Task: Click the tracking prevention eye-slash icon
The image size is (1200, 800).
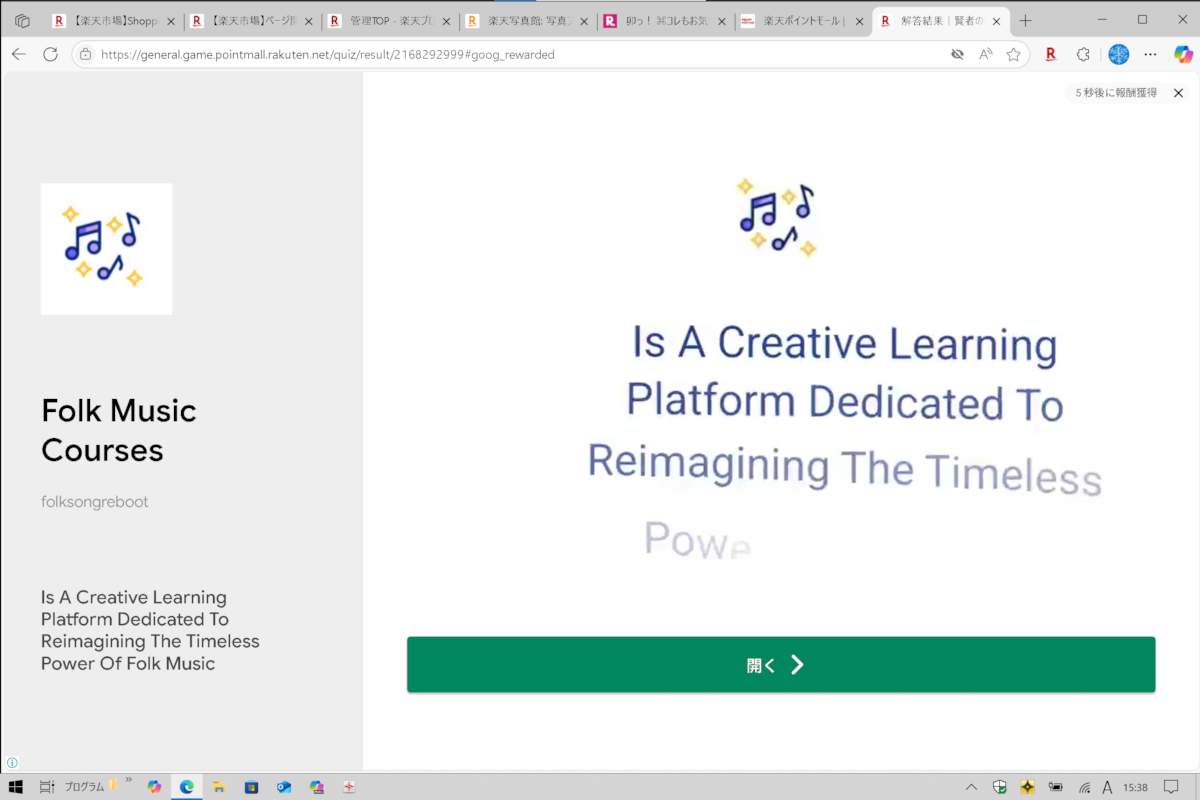Action: 957,55
